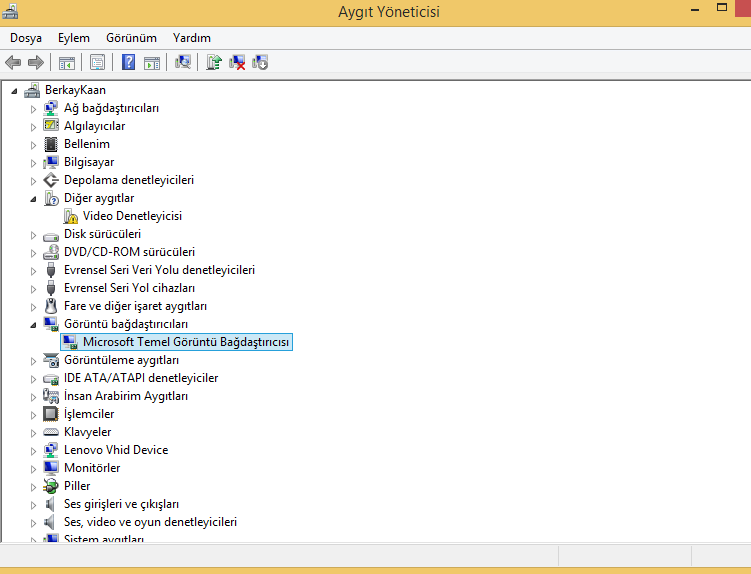
Task: Click the Uninstall device red X icon
Action: pos(237,62)
